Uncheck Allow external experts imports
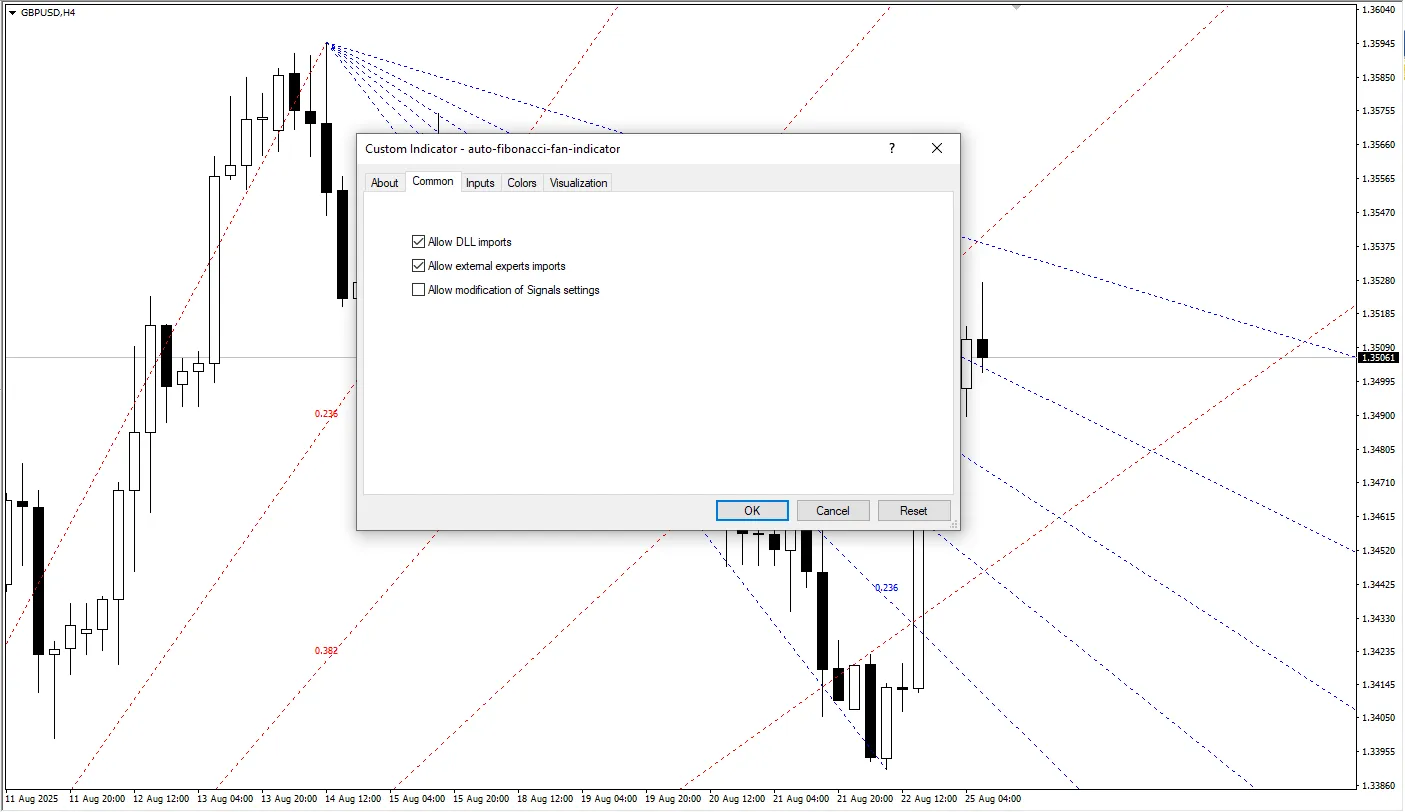This screenshot has width=1405, height=812. [x=418, y=265]
